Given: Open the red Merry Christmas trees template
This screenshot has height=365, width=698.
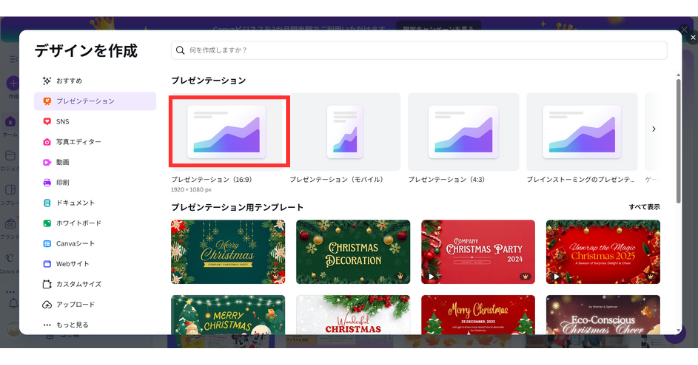Looking at the screenshot, I should point(478,315).
